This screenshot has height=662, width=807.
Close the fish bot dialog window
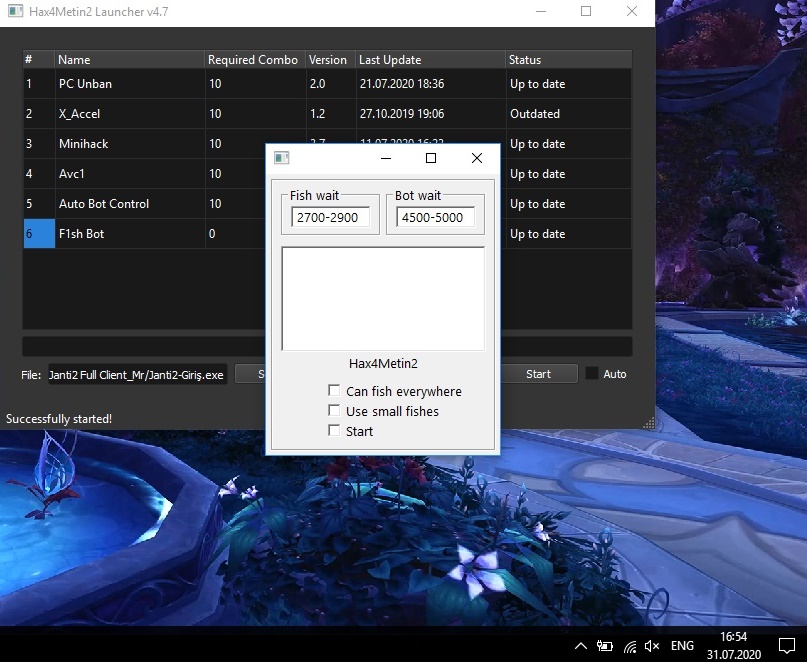[477, 158]
